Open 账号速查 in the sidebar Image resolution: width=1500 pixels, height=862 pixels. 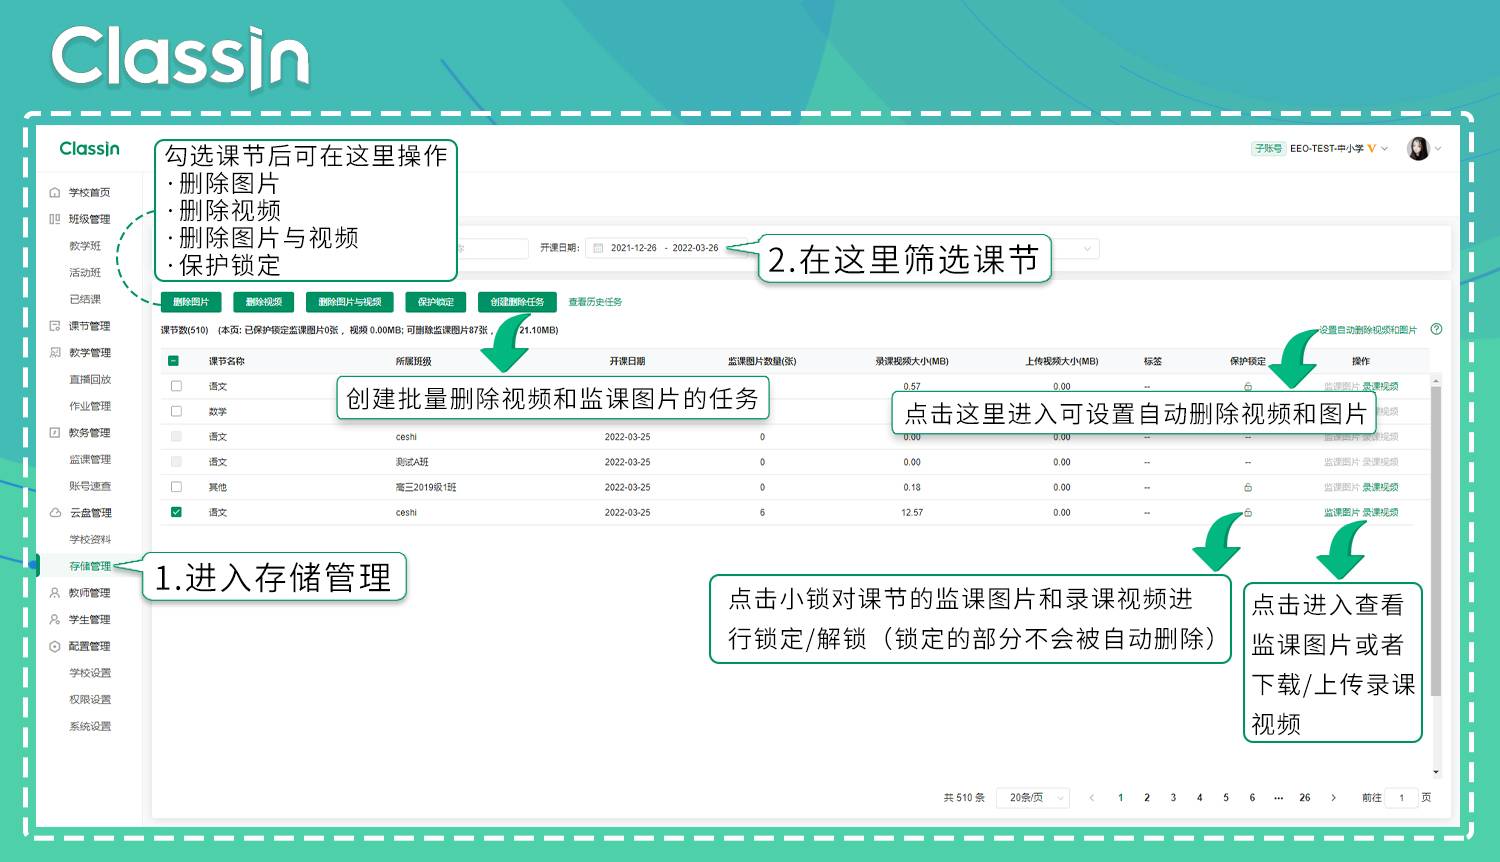pos(90,486)
